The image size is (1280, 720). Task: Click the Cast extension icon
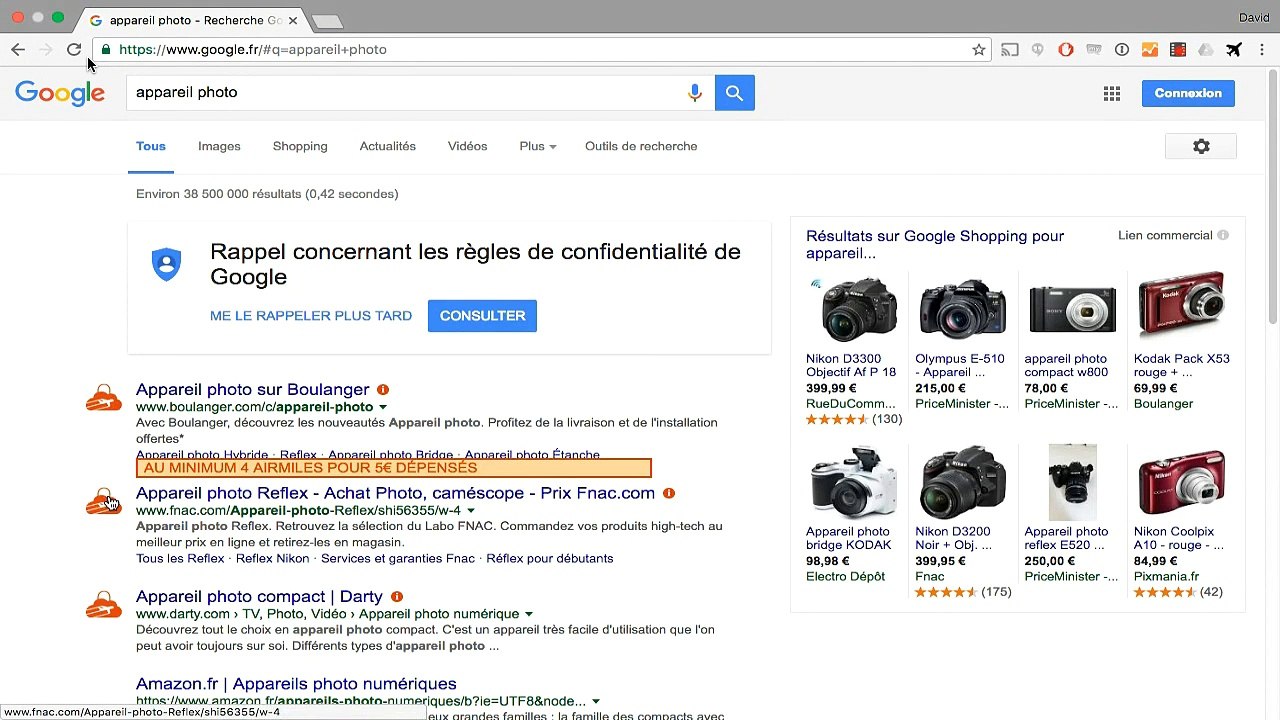point(1010,49)
